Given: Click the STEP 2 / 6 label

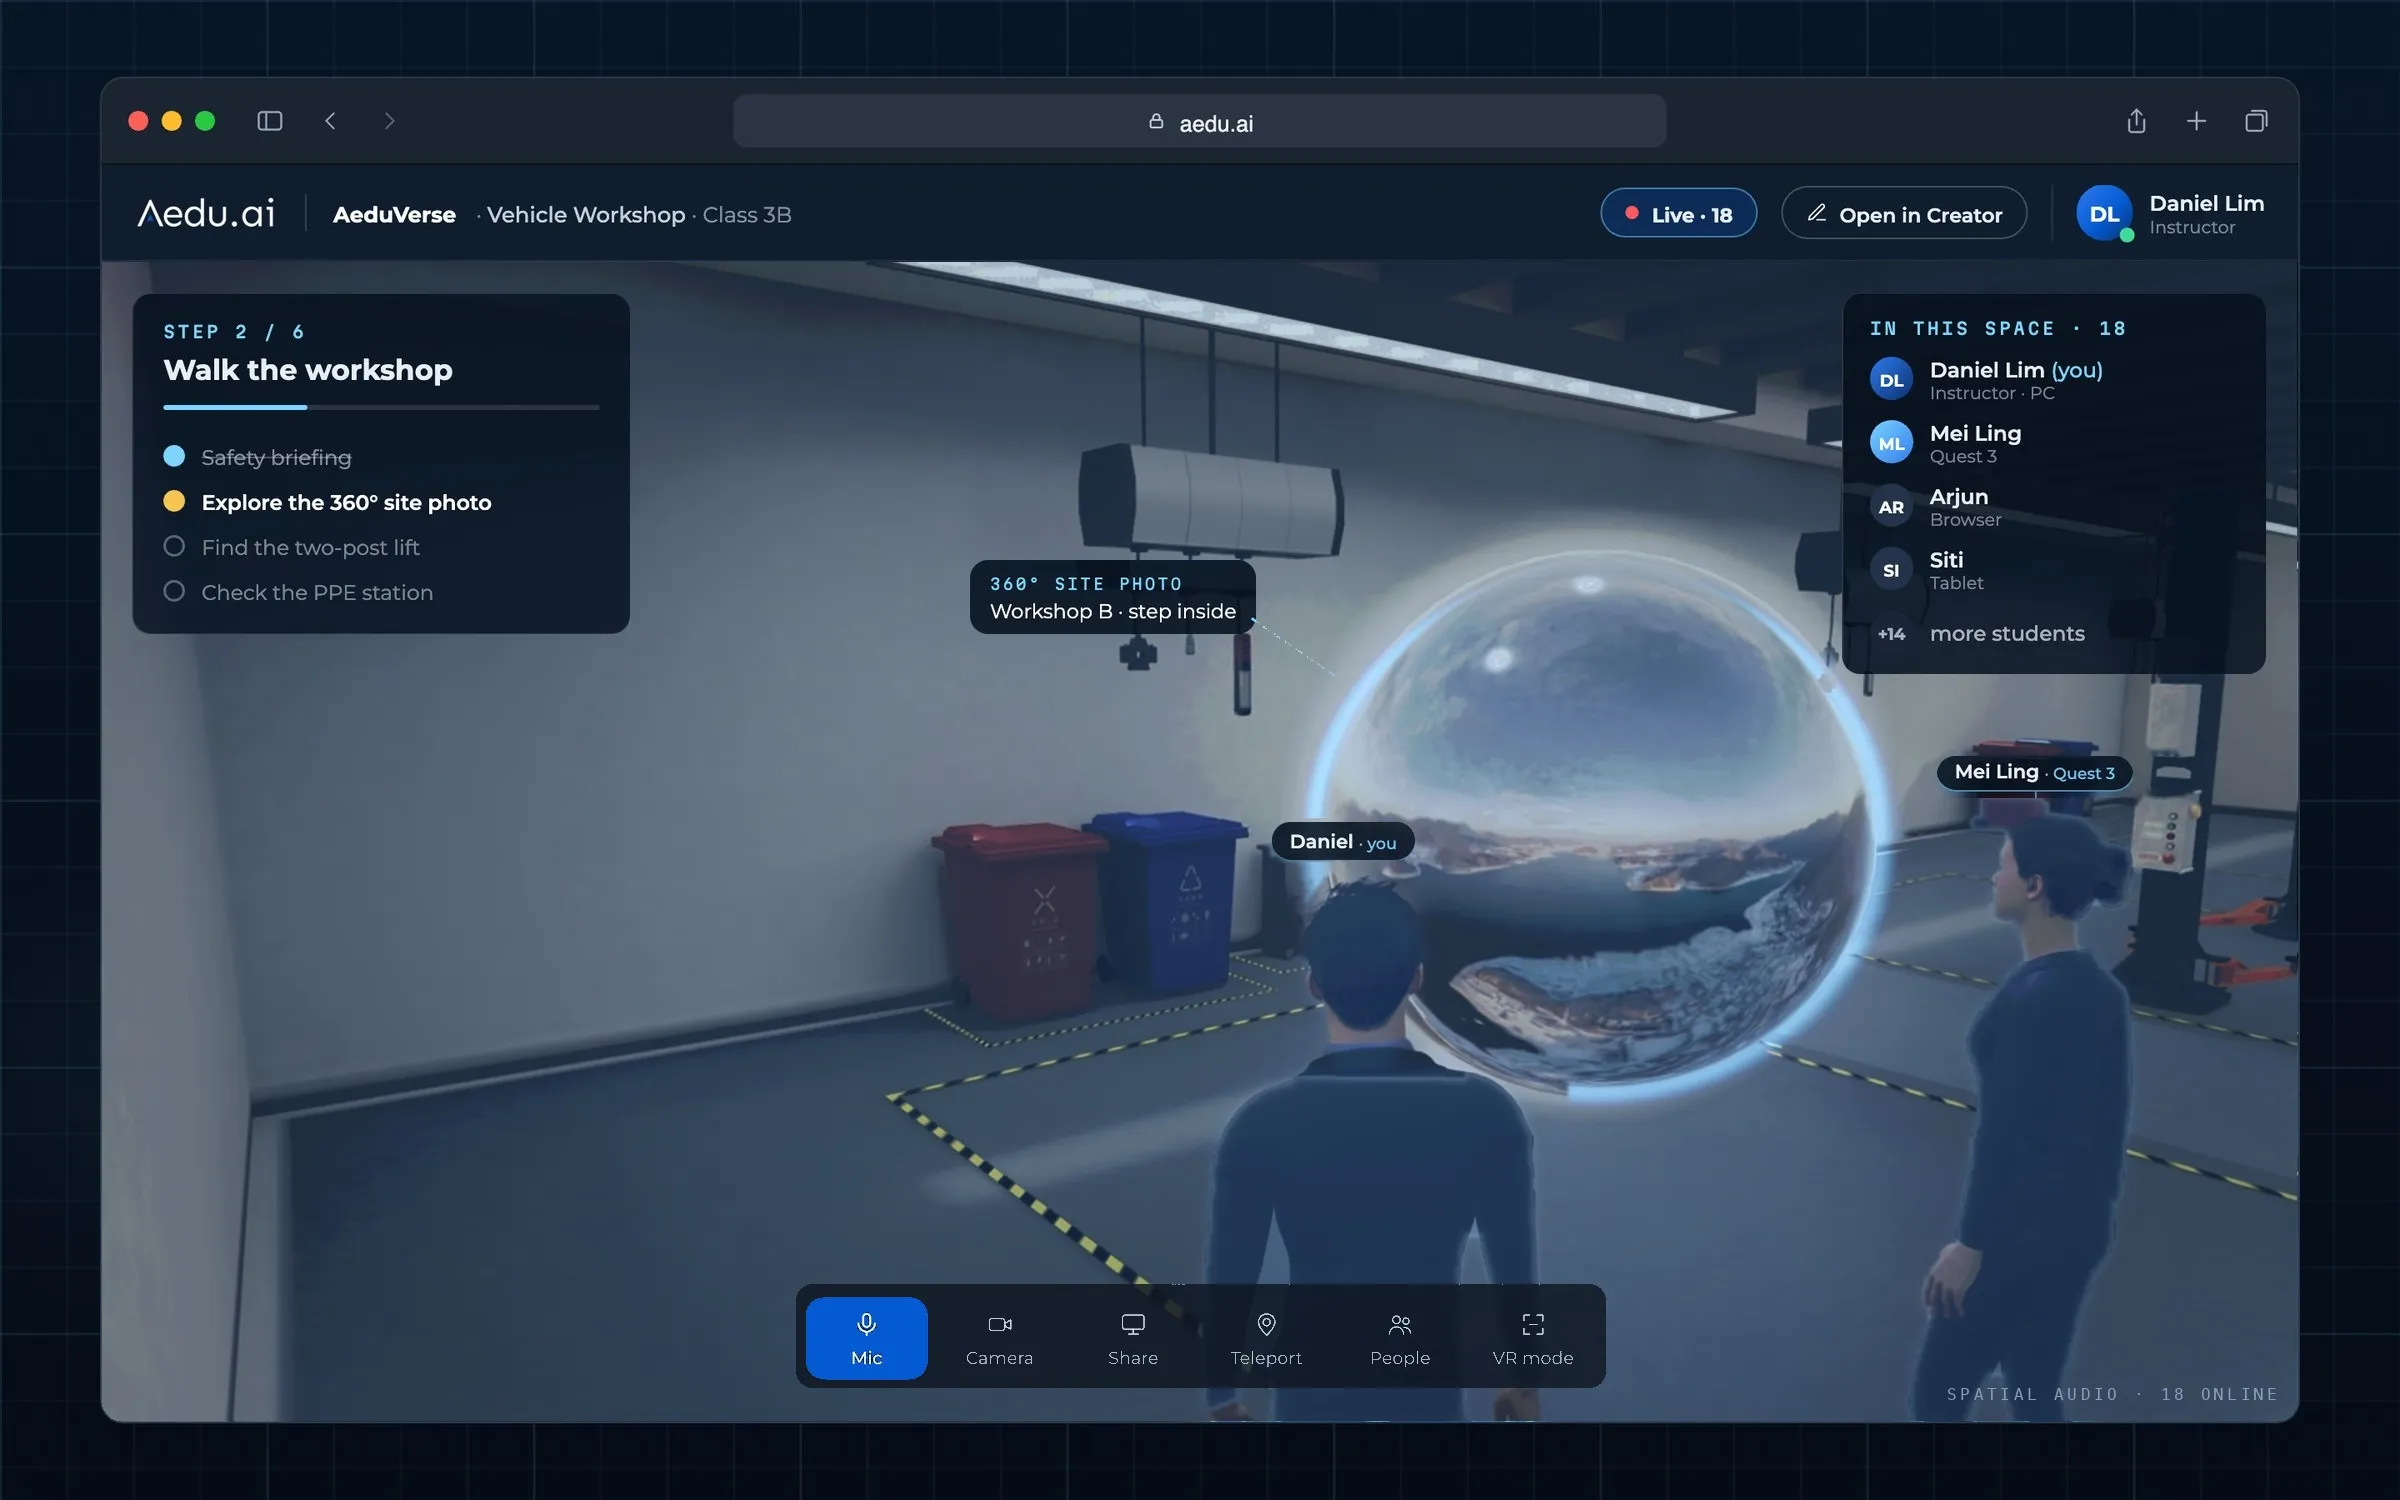Looking at the screenshot, I should pos(234,331).
